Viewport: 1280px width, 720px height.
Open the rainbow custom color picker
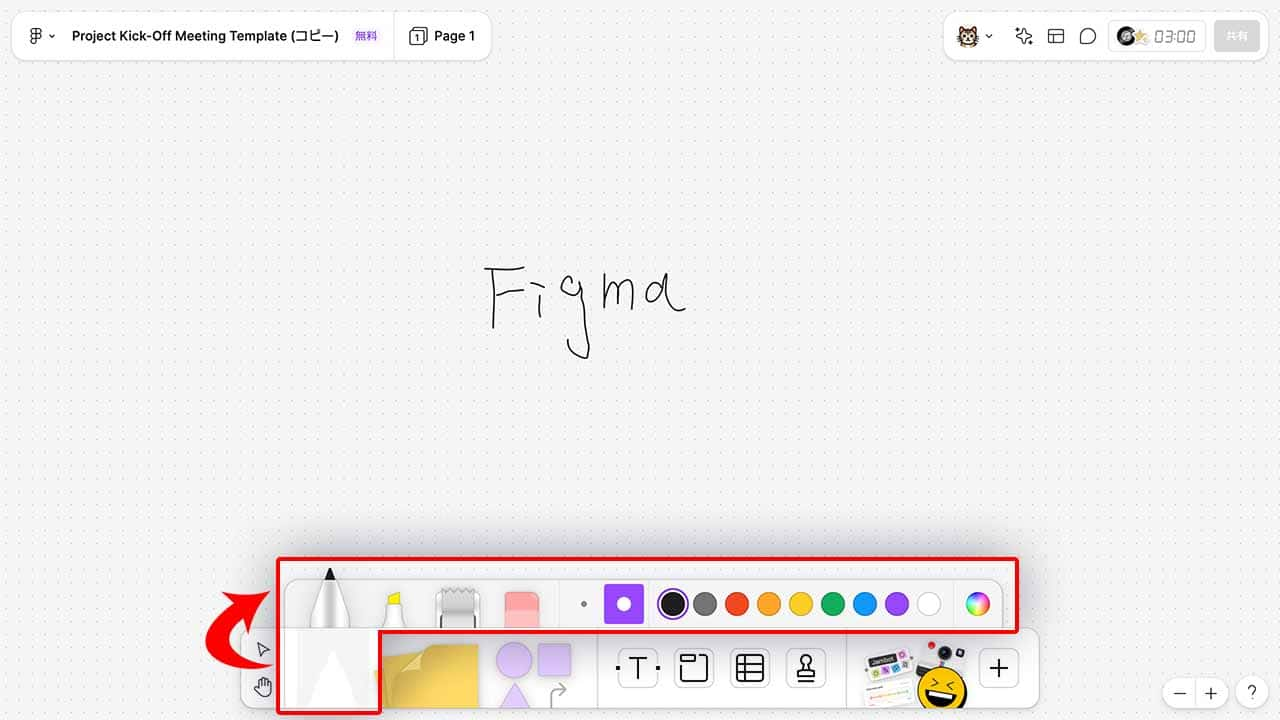tap(977, 604)
